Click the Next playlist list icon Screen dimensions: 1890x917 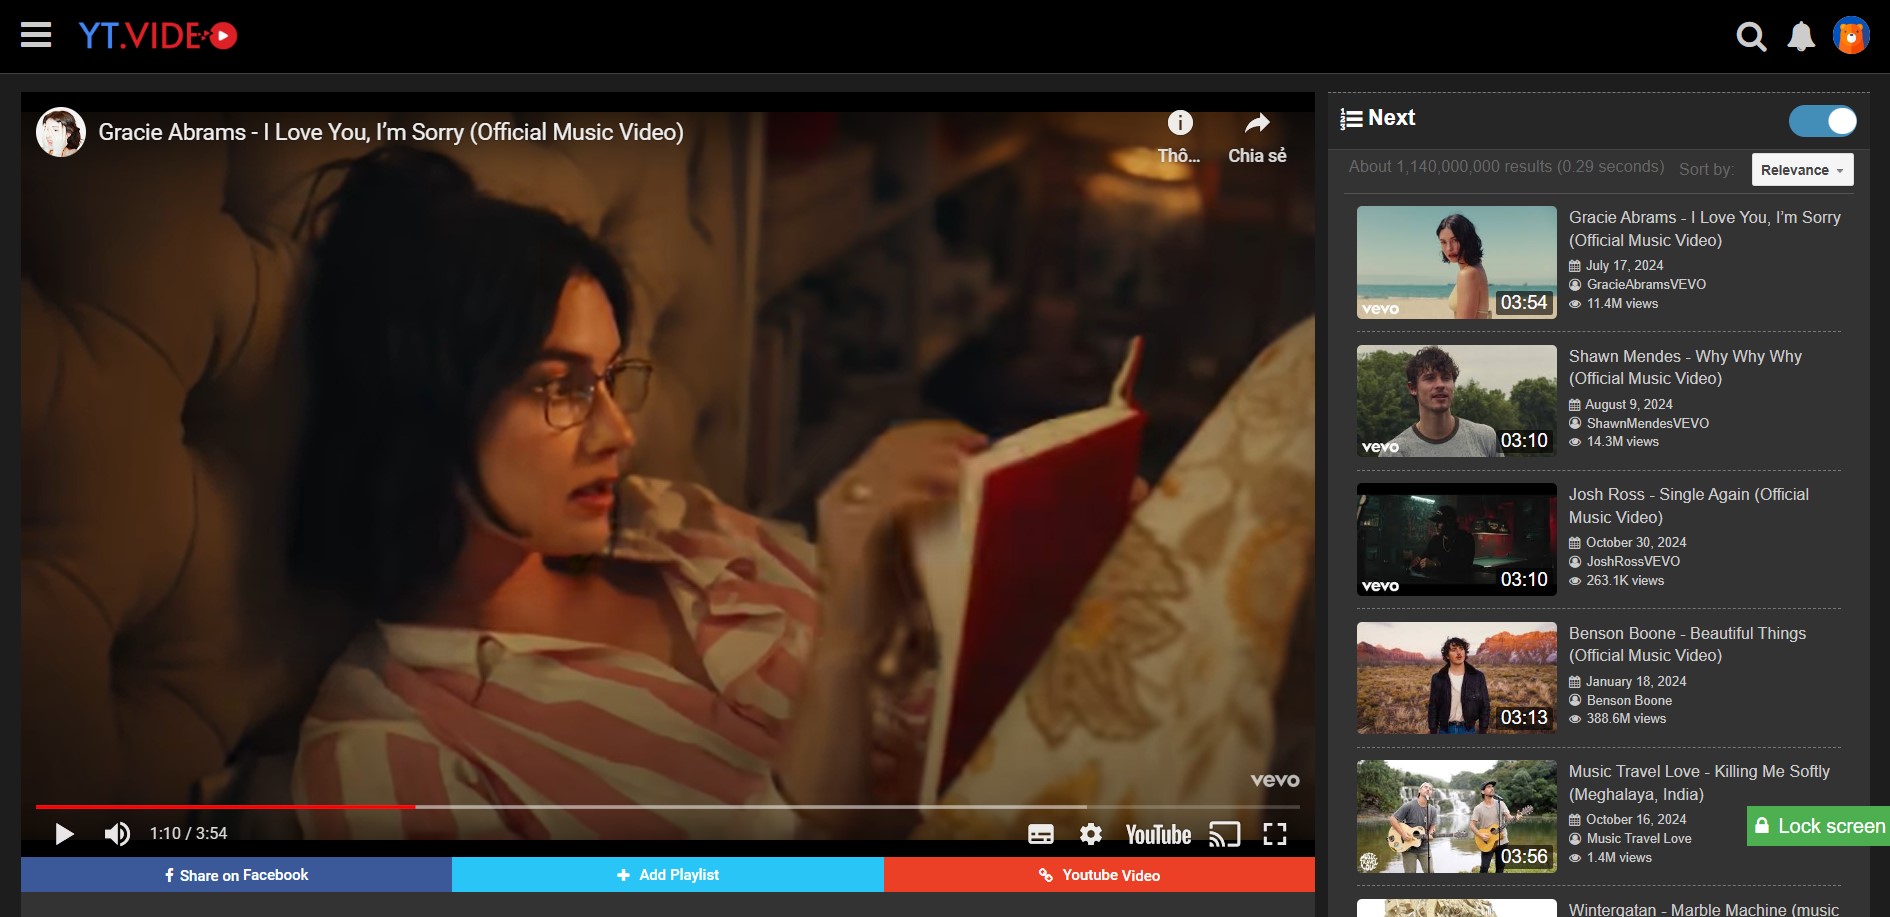point(1351,119)
